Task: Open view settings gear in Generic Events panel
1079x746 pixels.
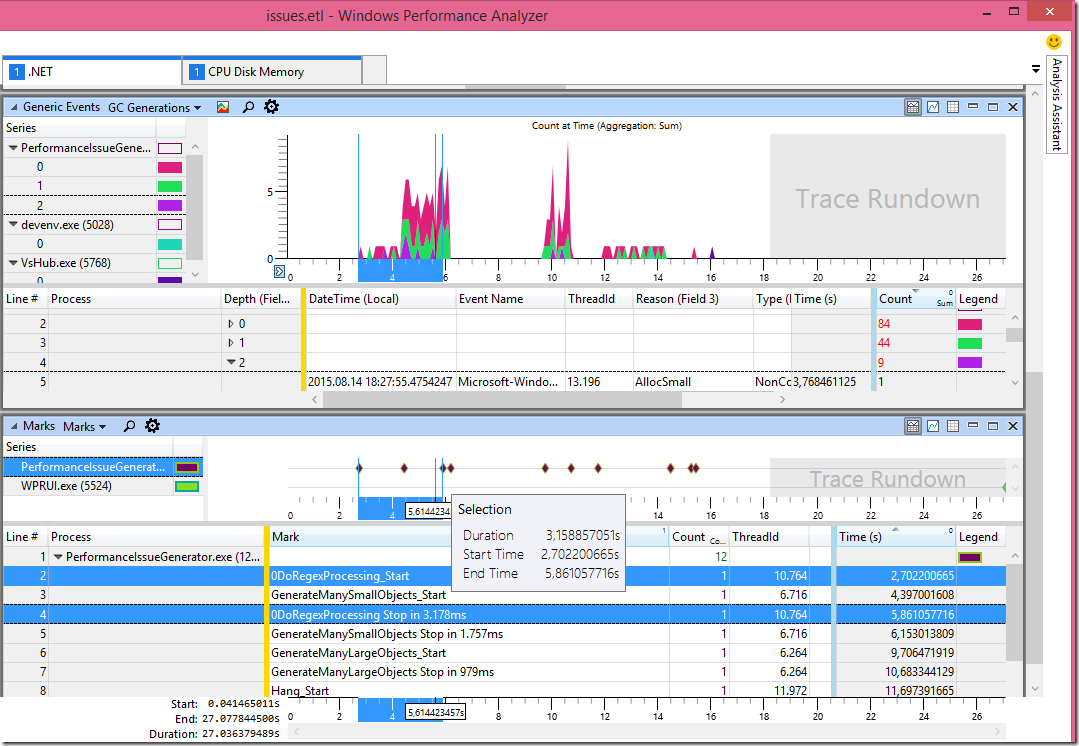Action: (x=272, y=107)
